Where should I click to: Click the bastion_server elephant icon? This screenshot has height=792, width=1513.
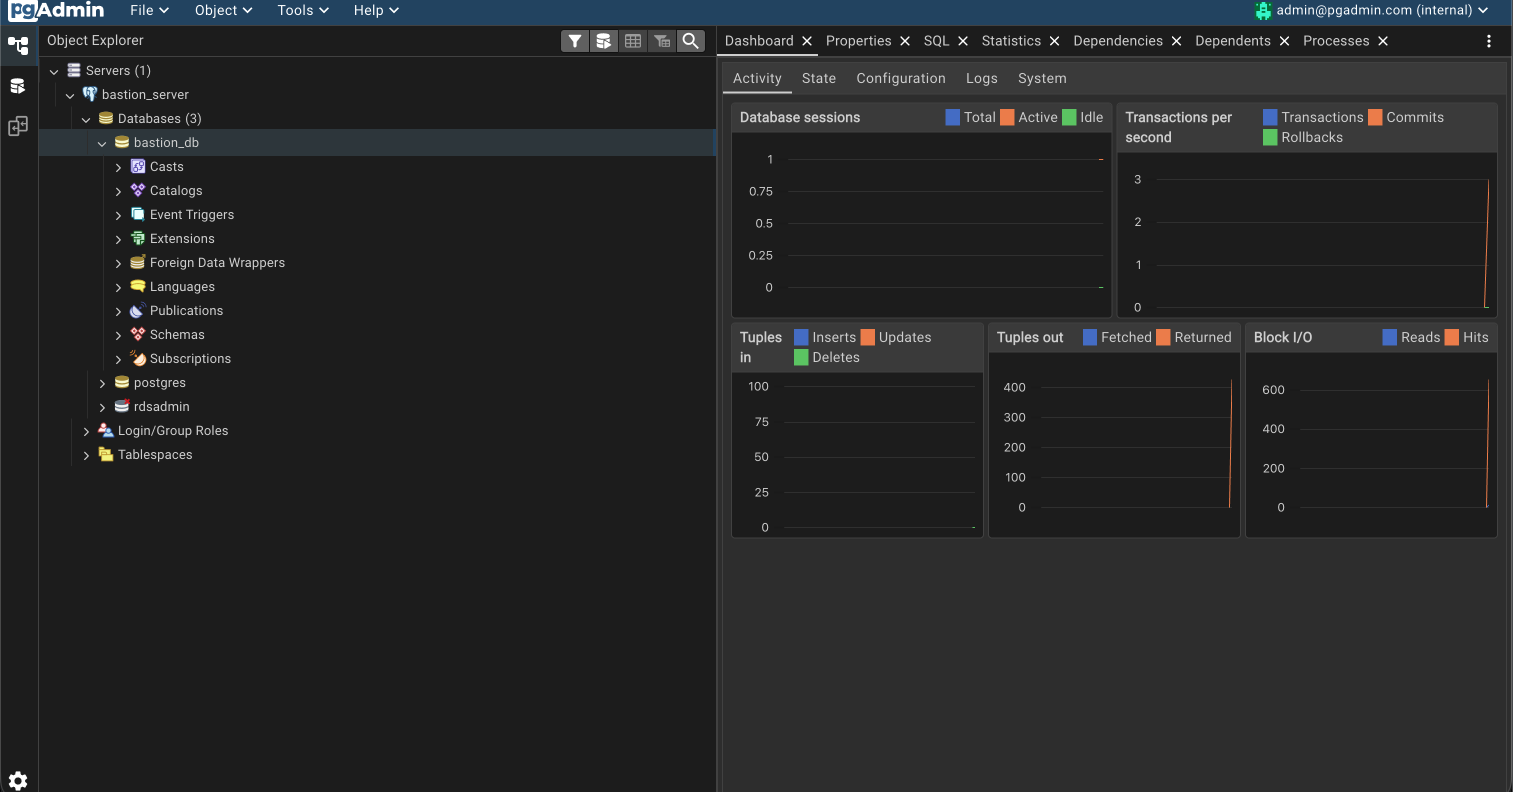(90, 94)
